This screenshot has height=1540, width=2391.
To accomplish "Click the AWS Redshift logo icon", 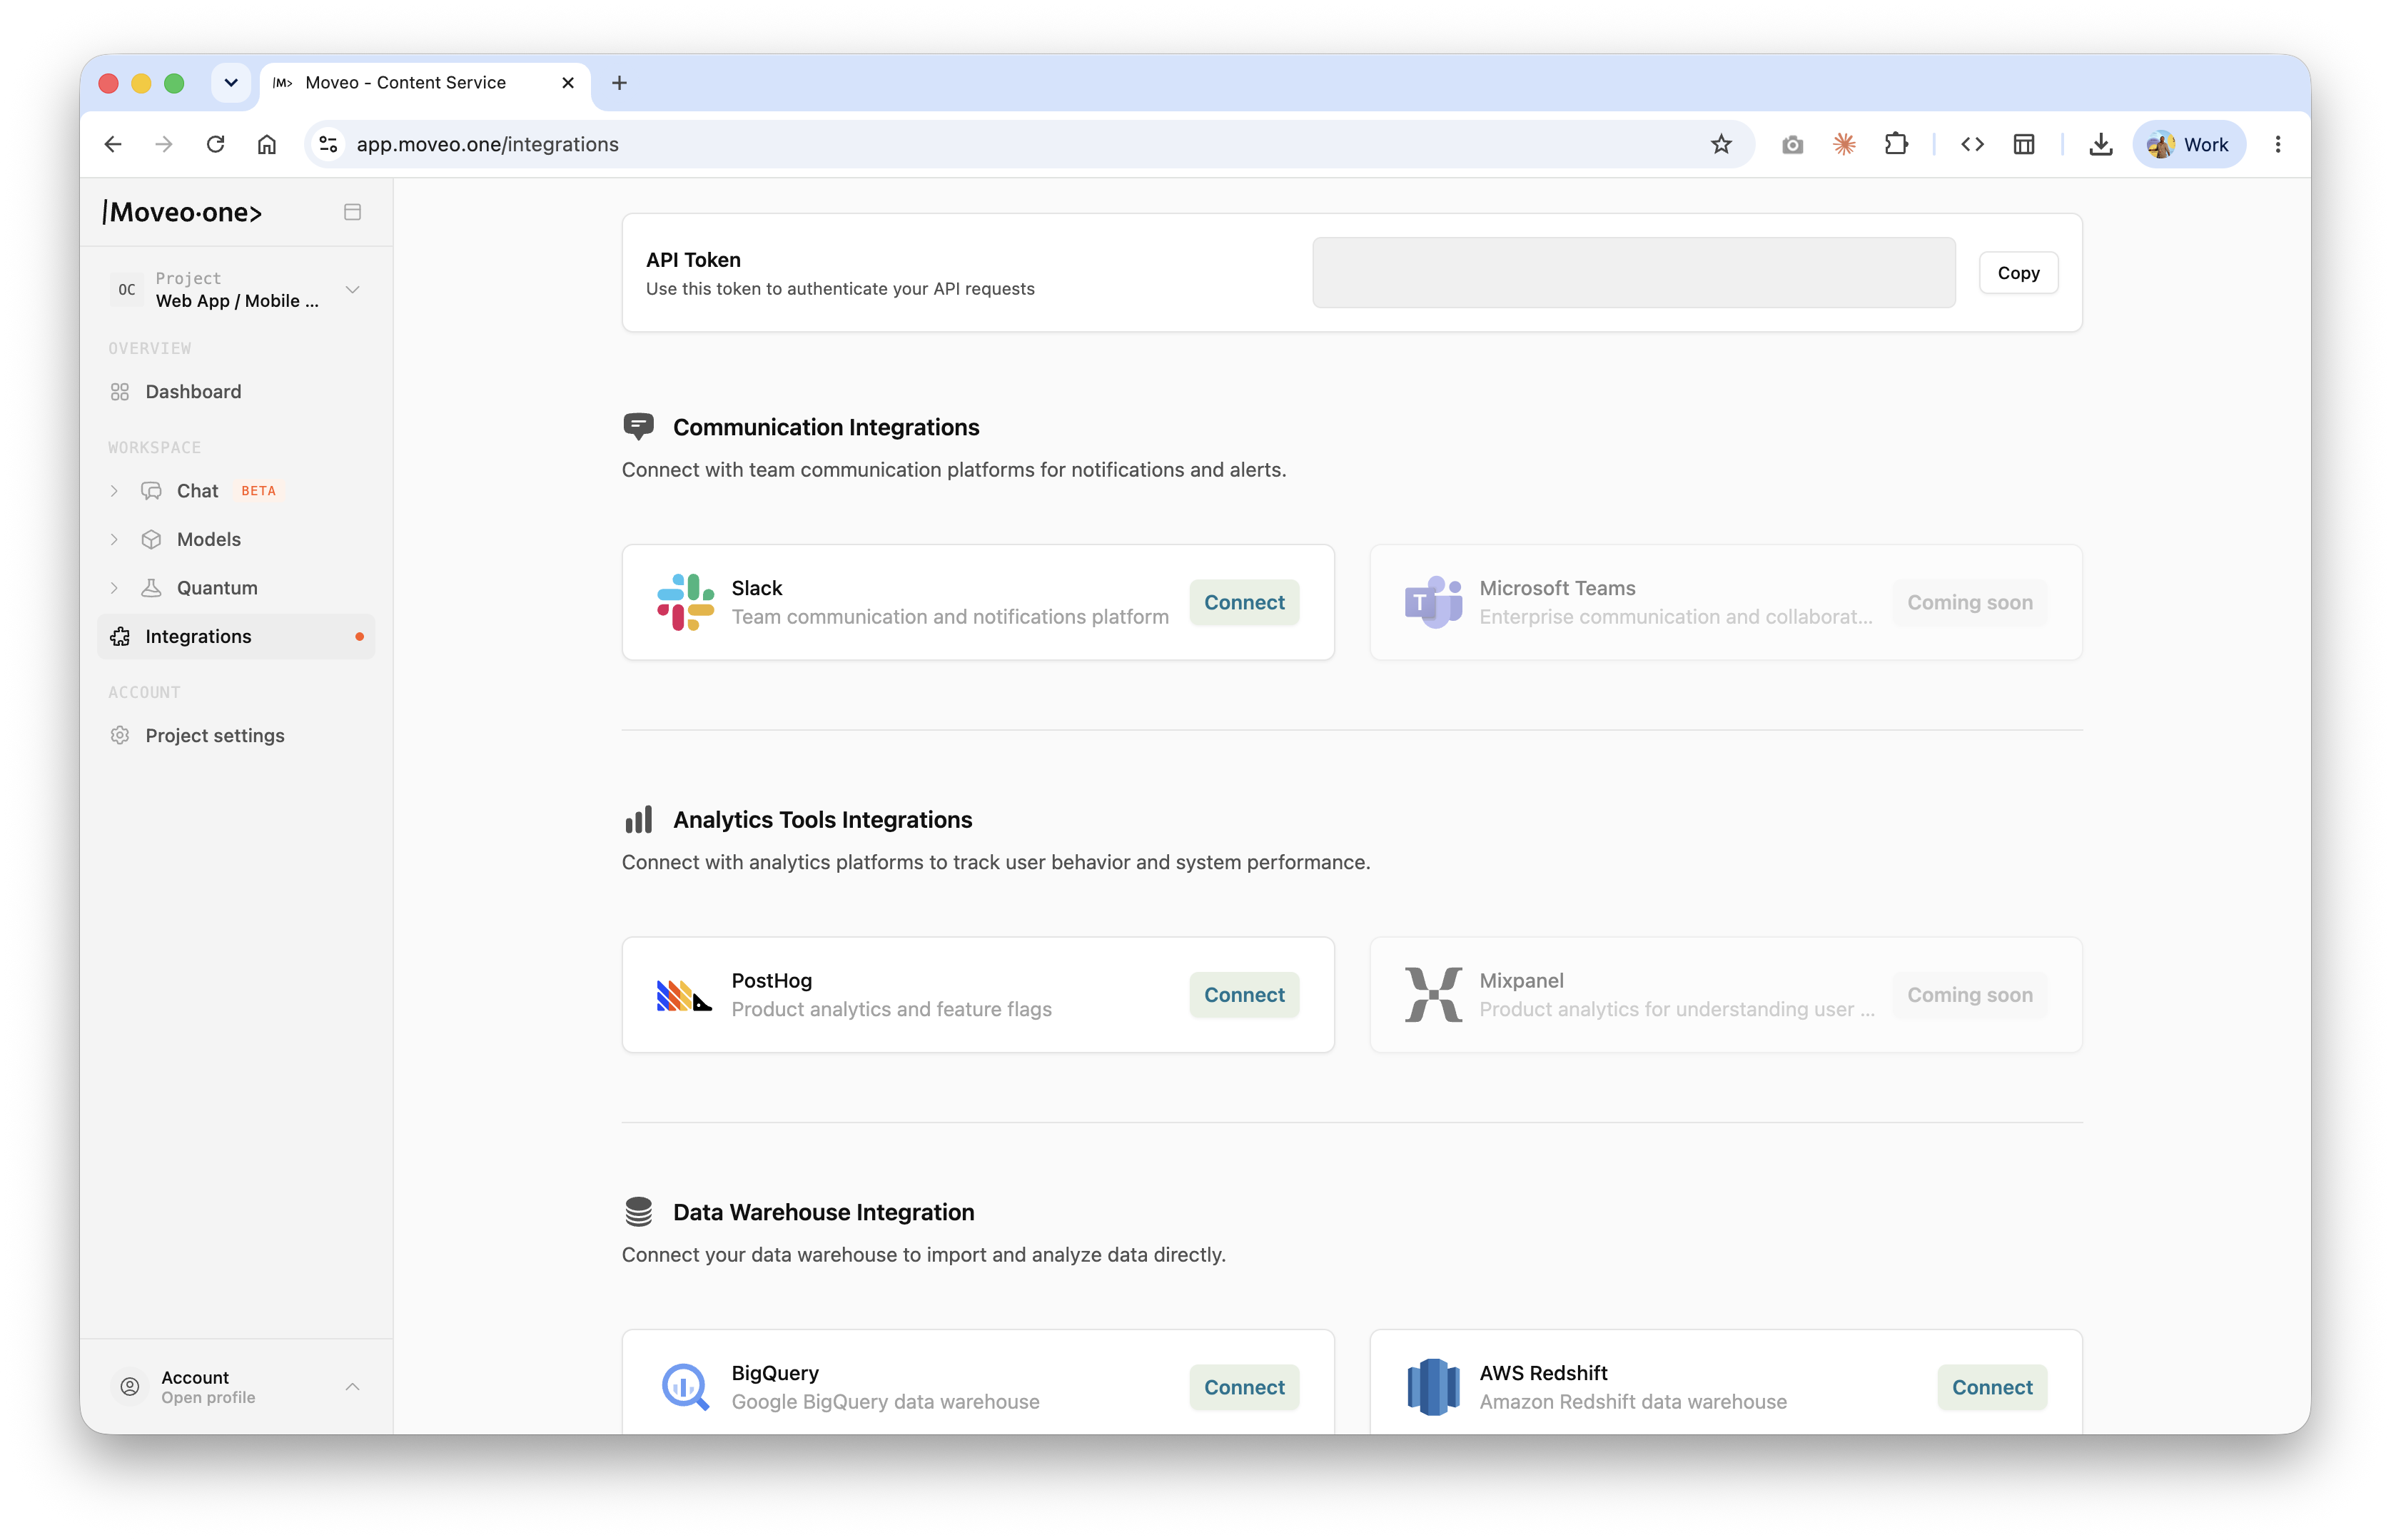I will pyautogui.click(x=1433, y=1387).
